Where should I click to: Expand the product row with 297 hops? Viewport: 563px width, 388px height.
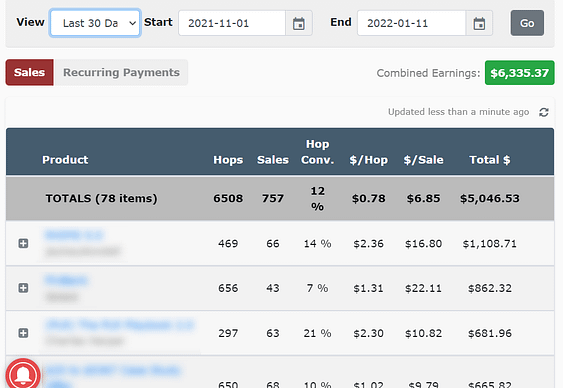click(23, 333)
